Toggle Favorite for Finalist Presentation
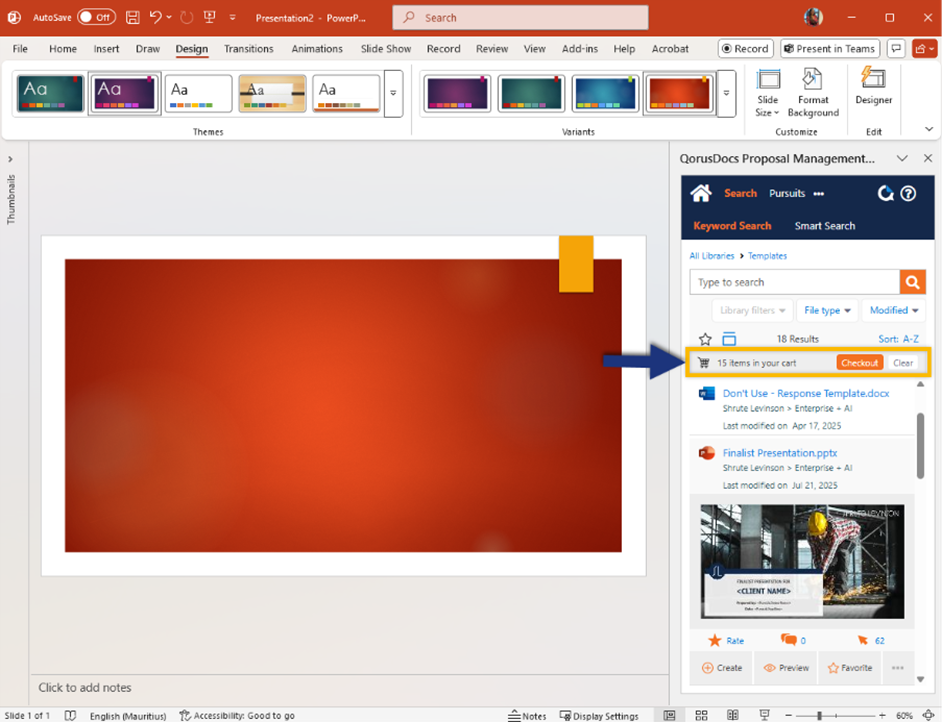The image size is (942, 722). tap(849, 668)
